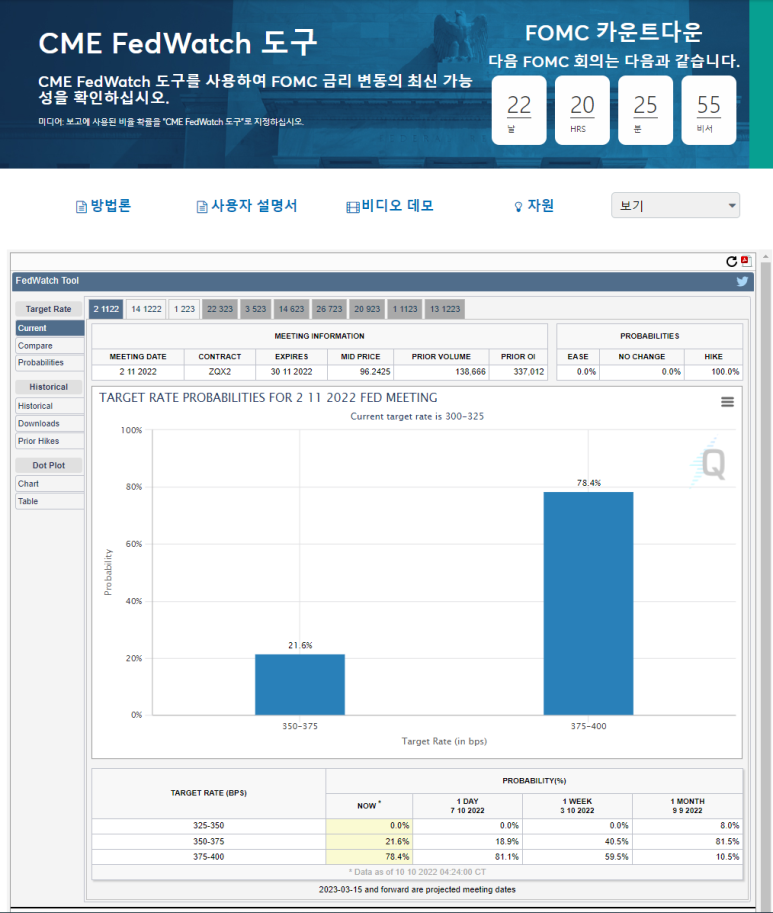Screen dimensions: 773x913
Task: Select the 1 1123 meeting tab
Action: [405, 309]
